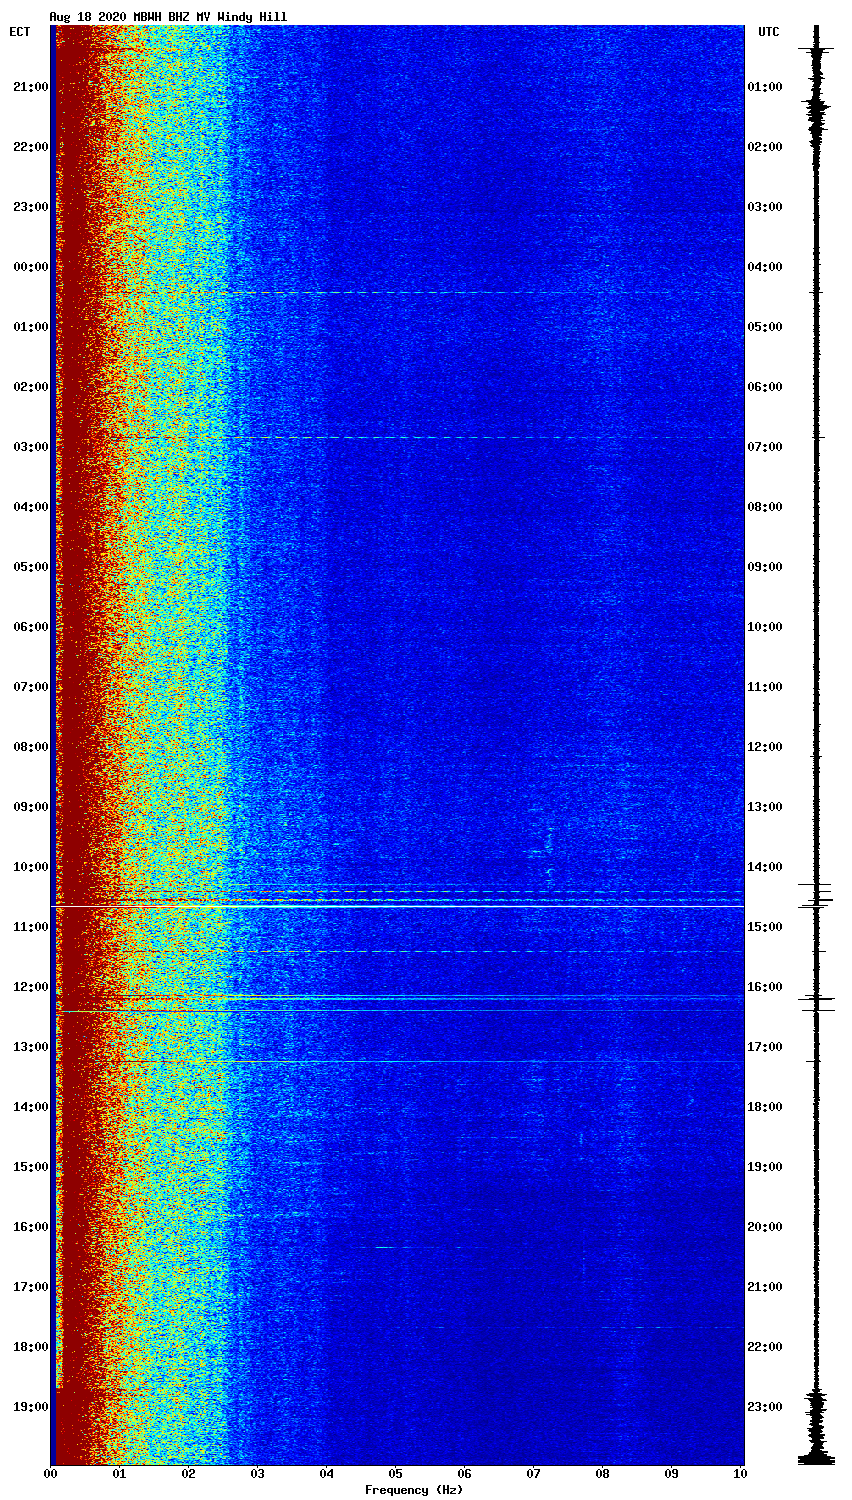
Task: Click the 01:00 UTC time label
Action: (765, 87)
